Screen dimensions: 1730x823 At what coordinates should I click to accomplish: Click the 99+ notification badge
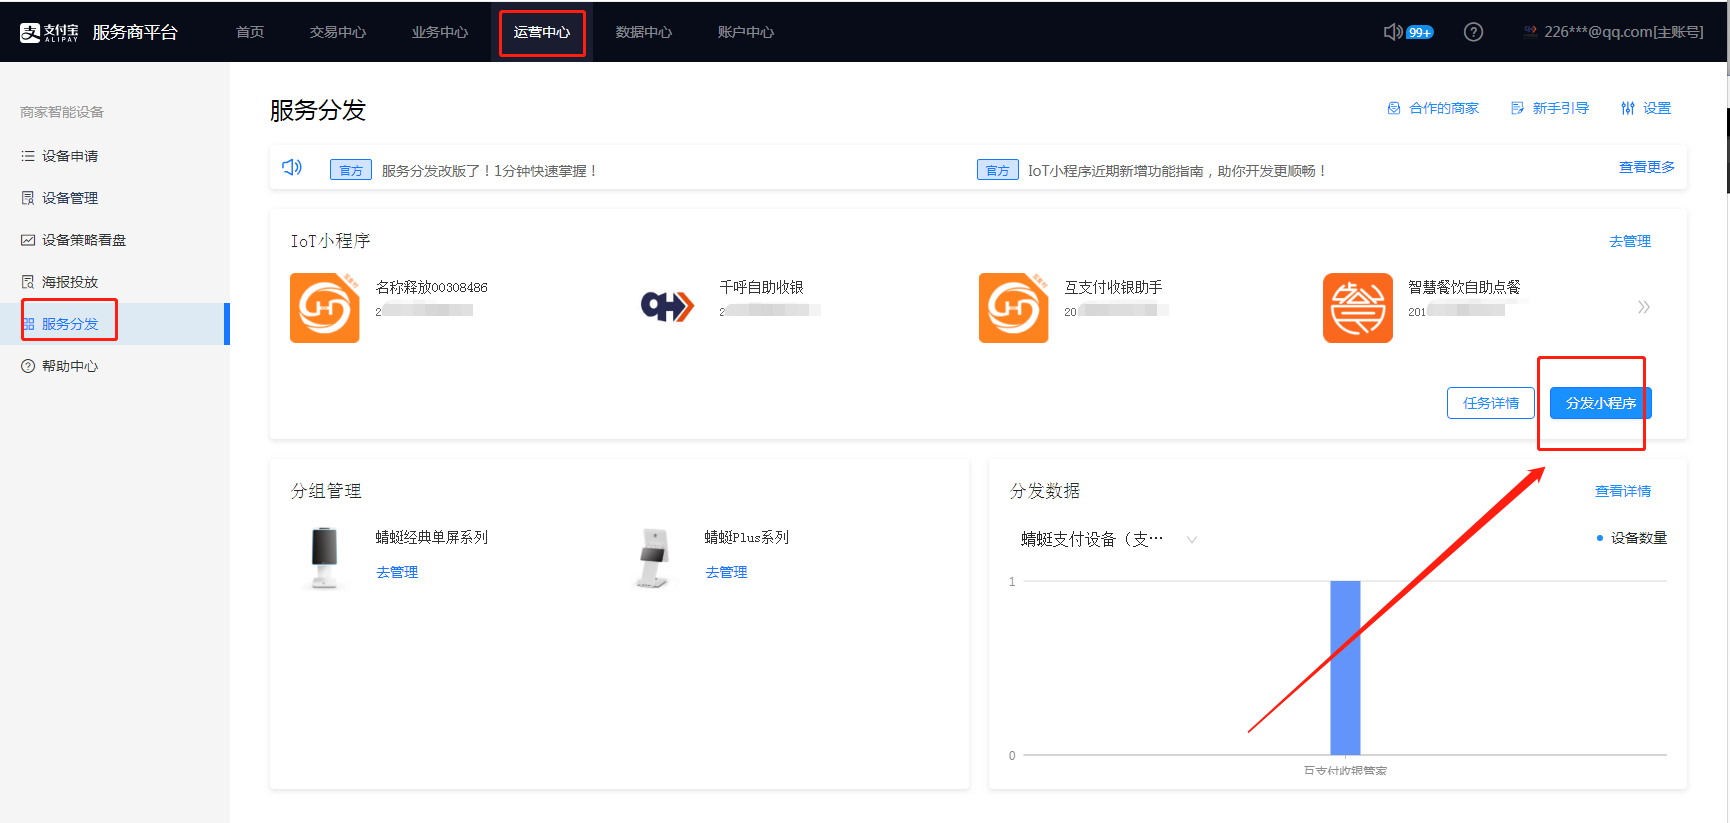(1420, 33)
